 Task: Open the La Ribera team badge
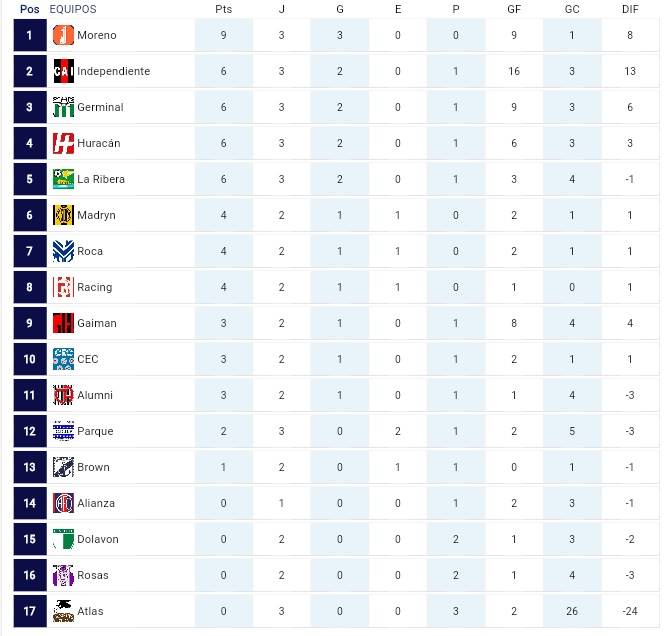(63, 179)
